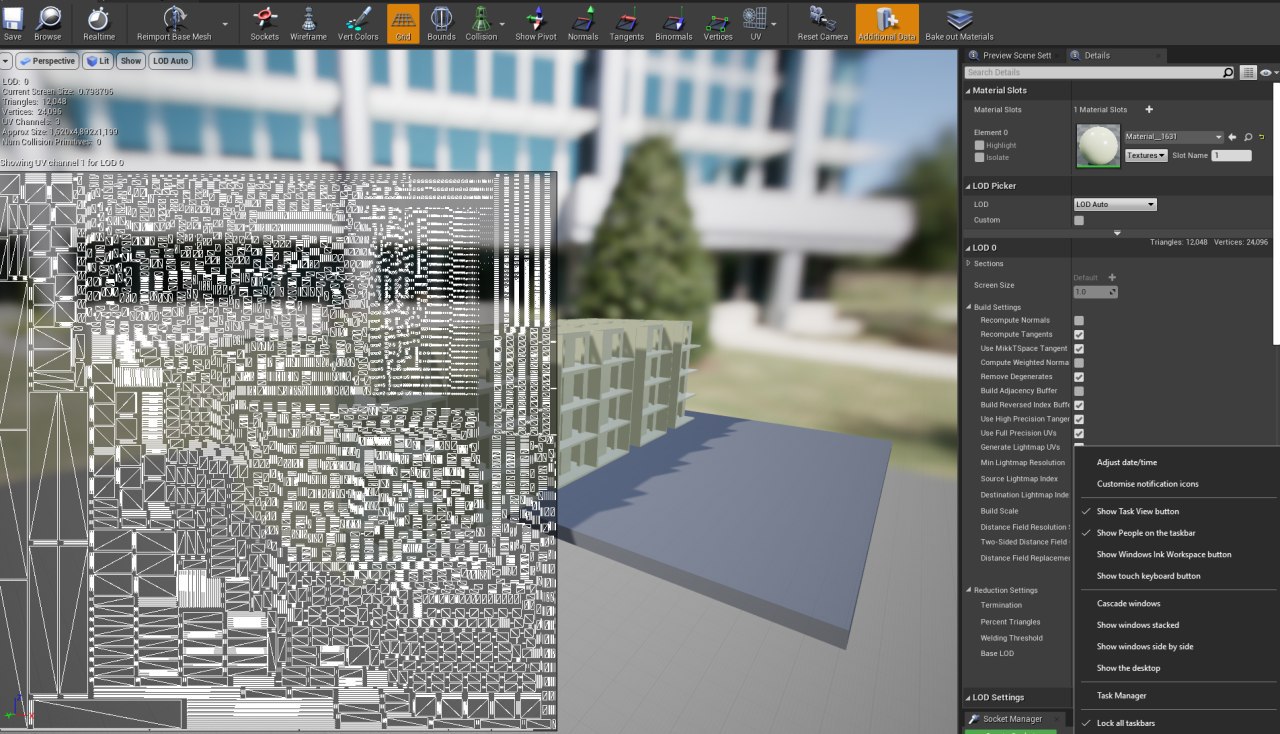Open the viewport Show button

click(x=131, y=61)
